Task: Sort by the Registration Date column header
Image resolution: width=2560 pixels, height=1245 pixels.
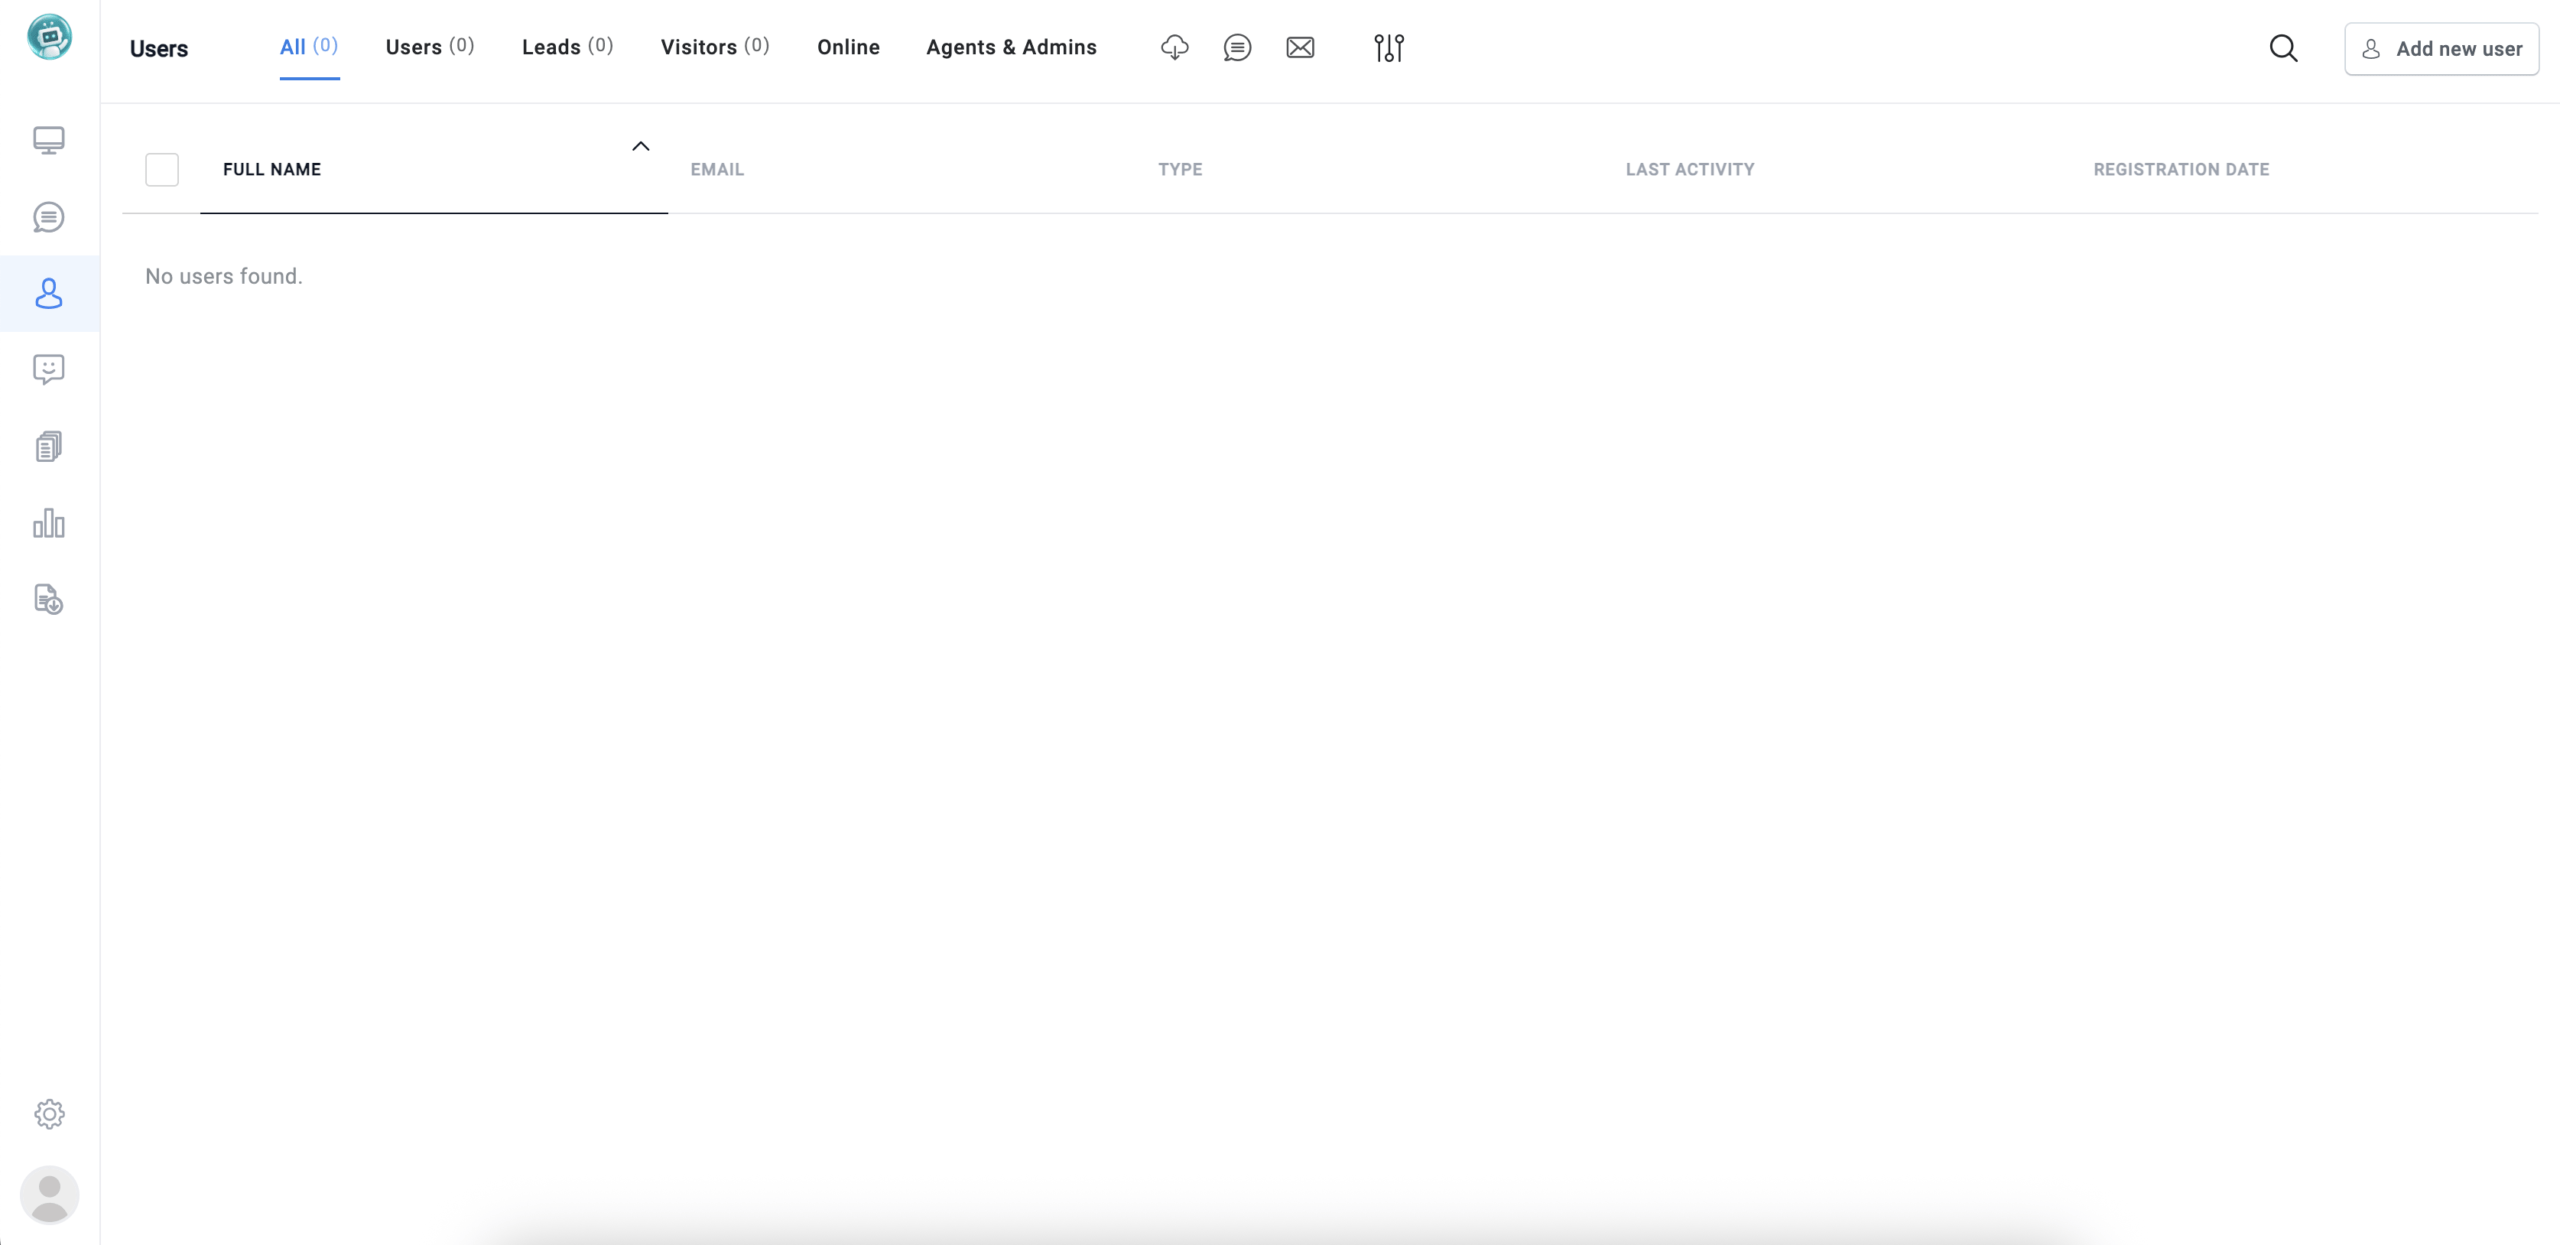Action: (2181, 169)
